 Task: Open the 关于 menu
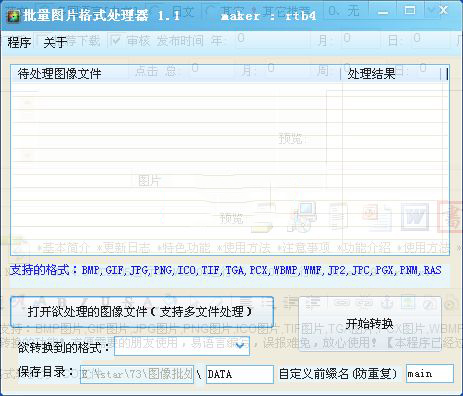(x=55, y=42)
